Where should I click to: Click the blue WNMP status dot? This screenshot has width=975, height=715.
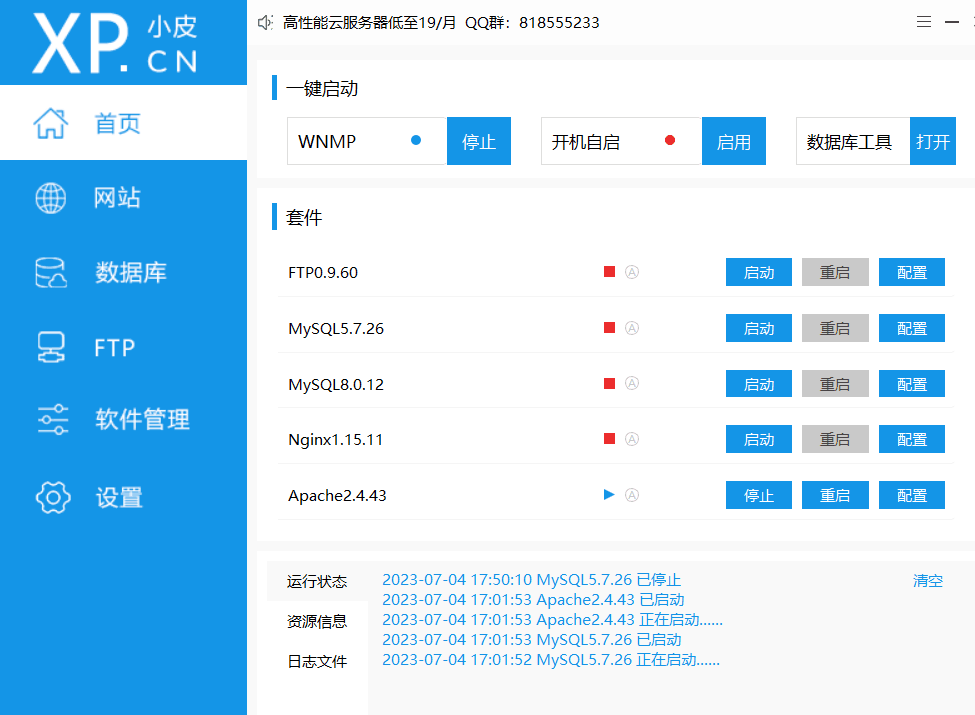click(x=416, y=141)
